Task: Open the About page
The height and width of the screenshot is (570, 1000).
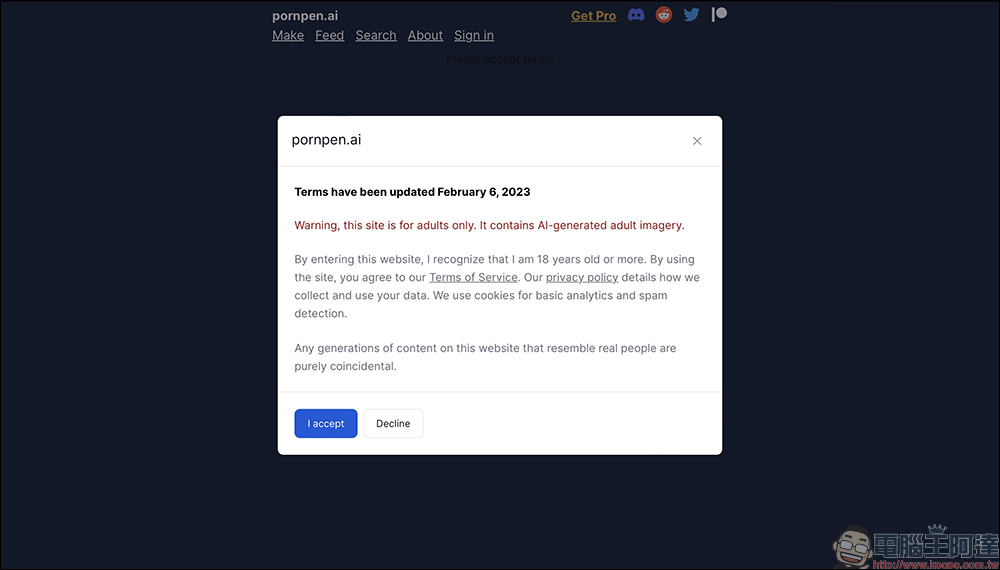Action: click(425, 36)
